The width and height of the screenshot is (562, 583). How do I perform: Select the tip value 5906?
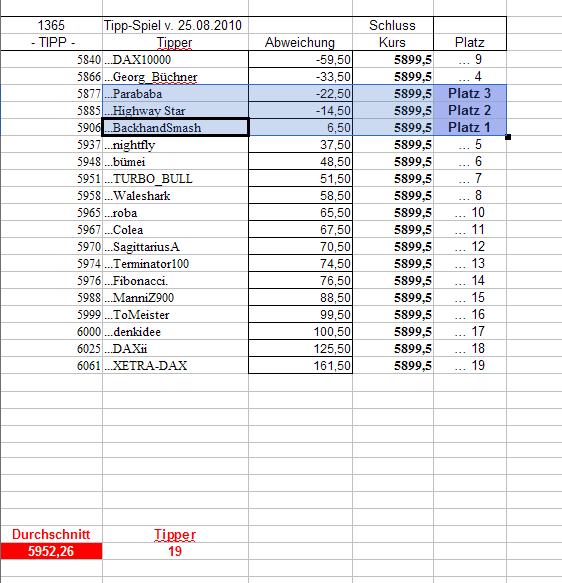click(51, 128)
